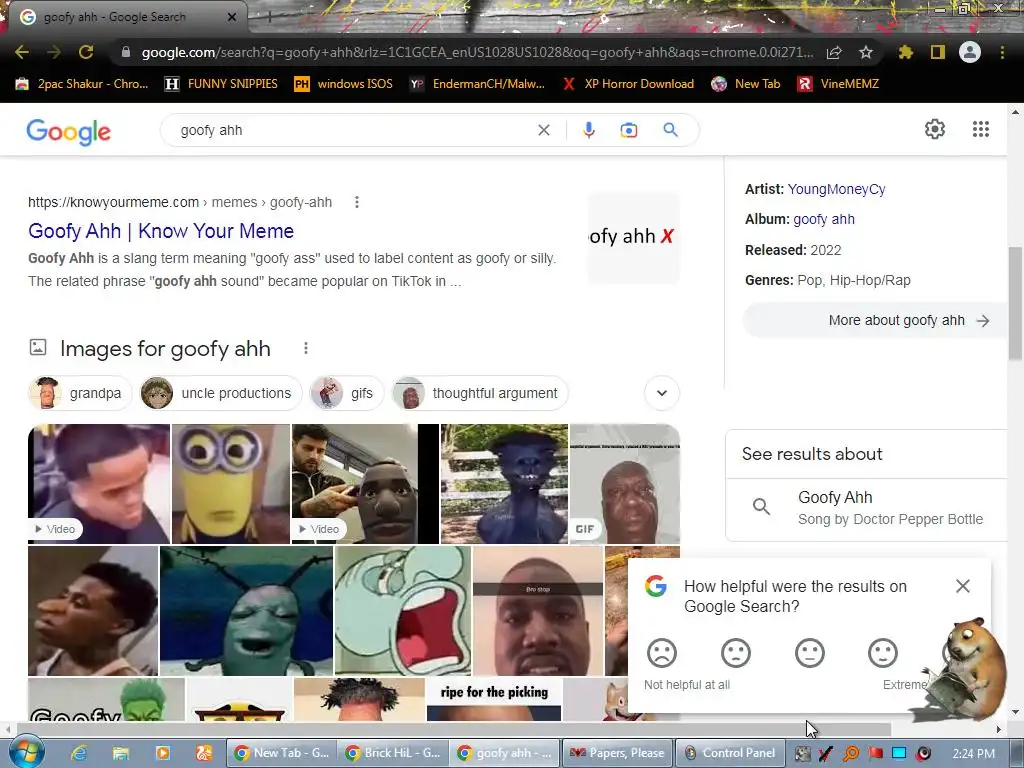The height and width of the screenshot is (768, 1024).
Task: Open windows ISOS bookmark
Action: click(344, 84)
